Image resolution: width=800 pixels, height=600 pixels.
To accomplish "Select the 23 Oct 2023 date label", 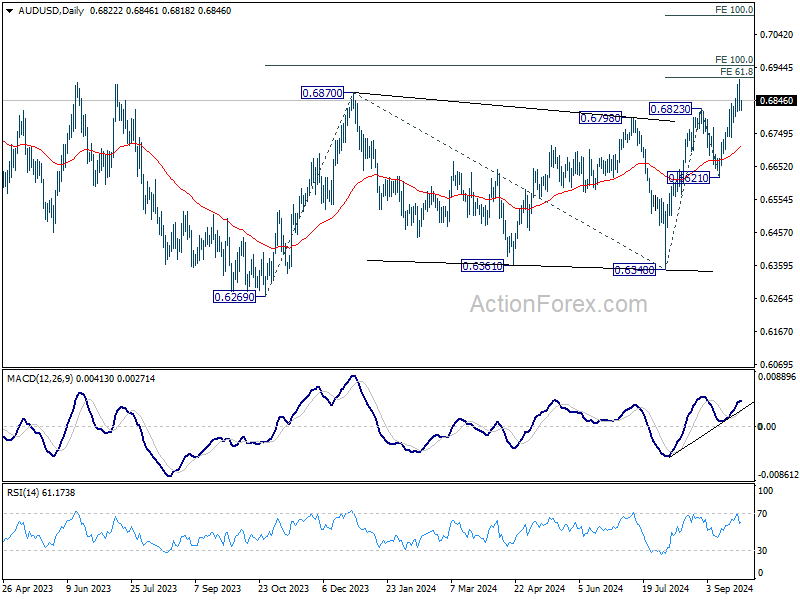I will tap(284, 588).
